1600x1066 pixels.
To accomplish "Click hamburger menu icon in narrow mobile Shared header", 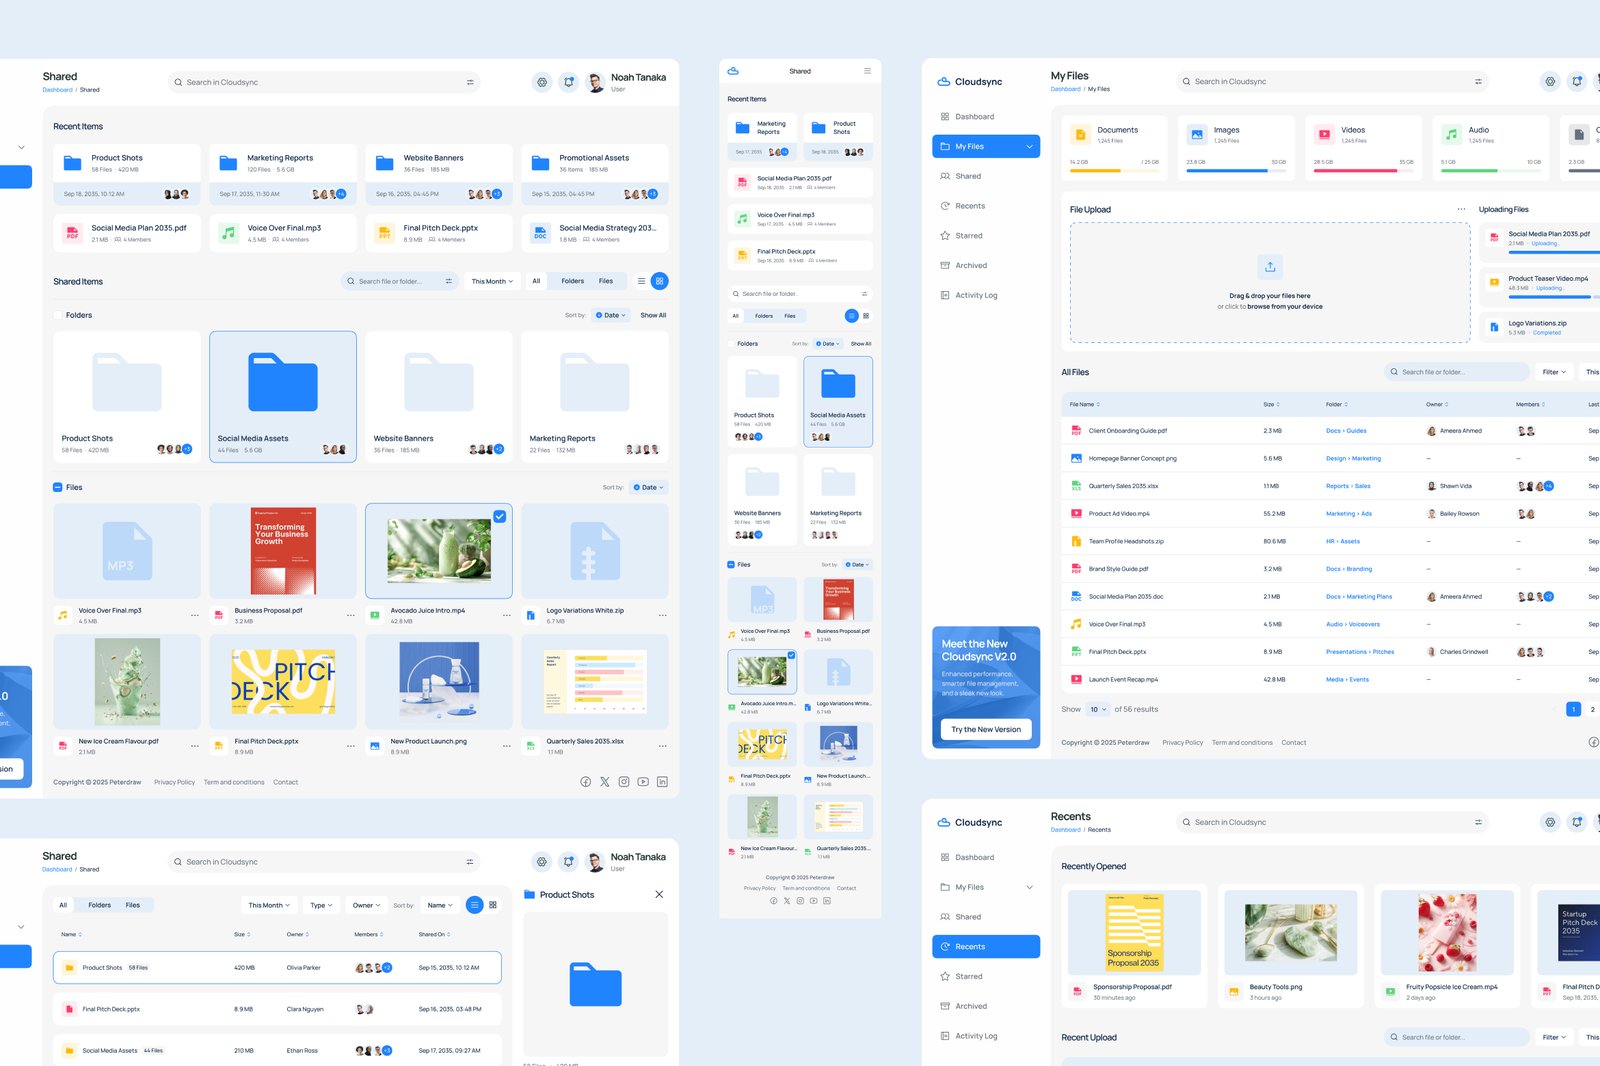I will coord(867,71).
